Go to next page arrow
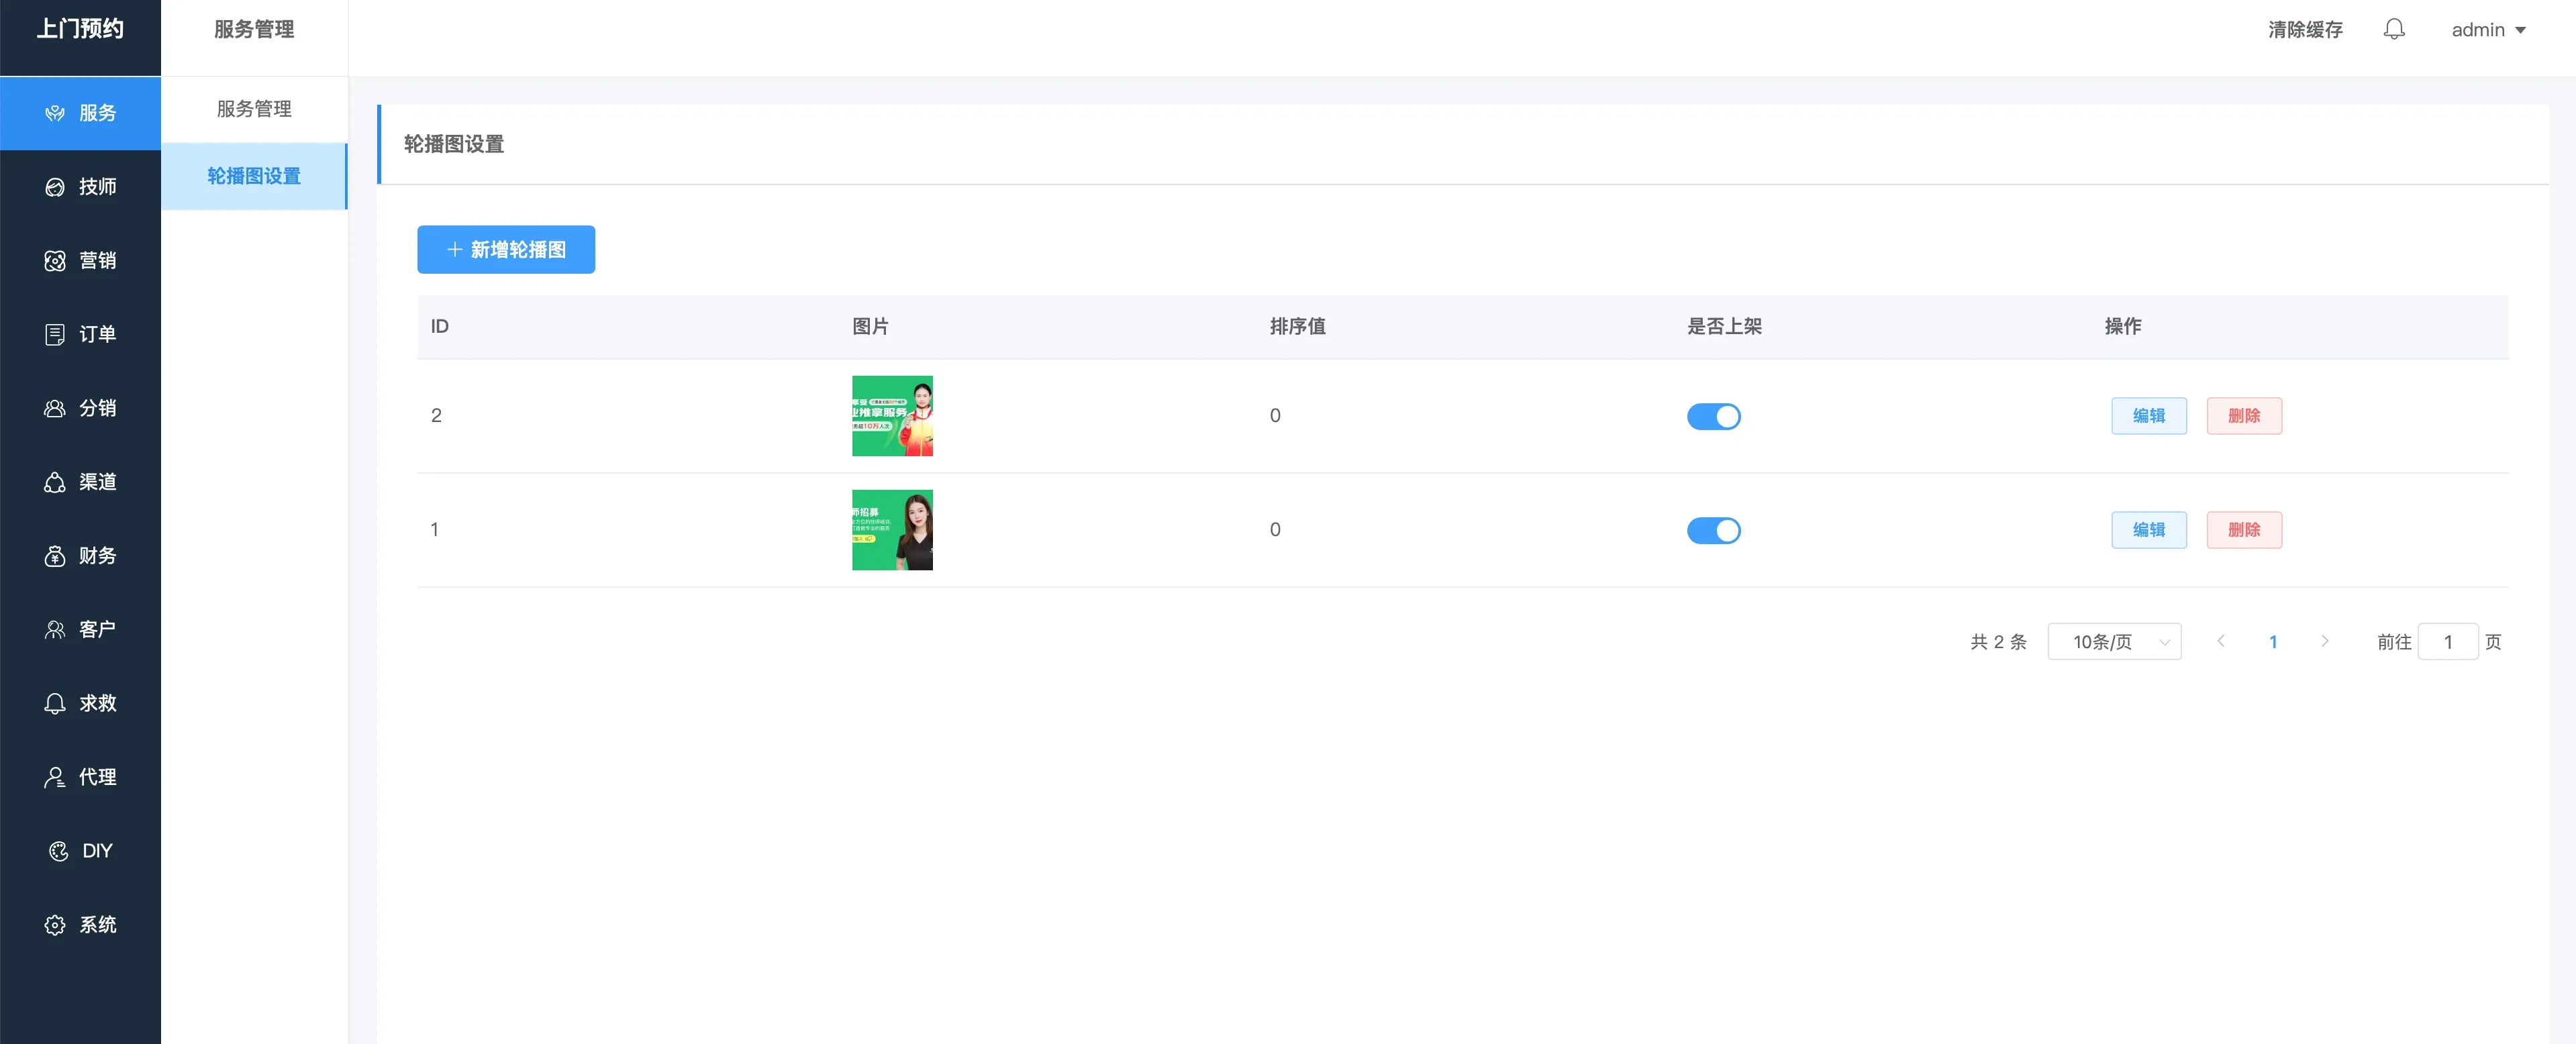 pyautogui.click(x=2325, y=642)
